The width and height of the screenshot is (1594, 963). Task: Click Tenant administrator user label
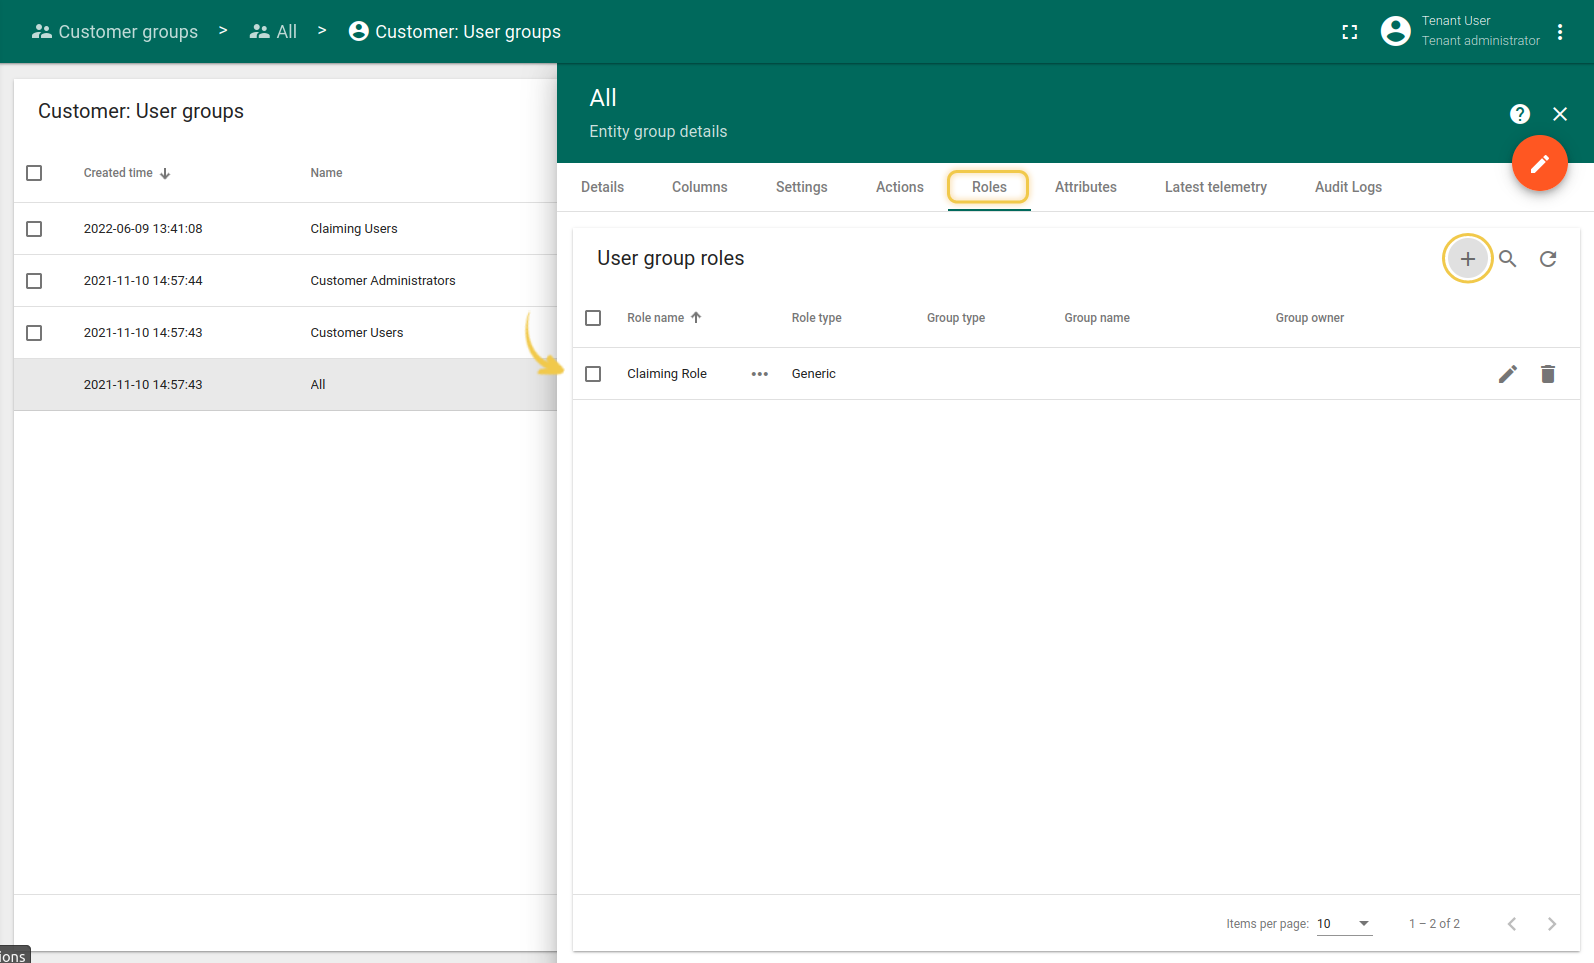[x=1481, y=41]
